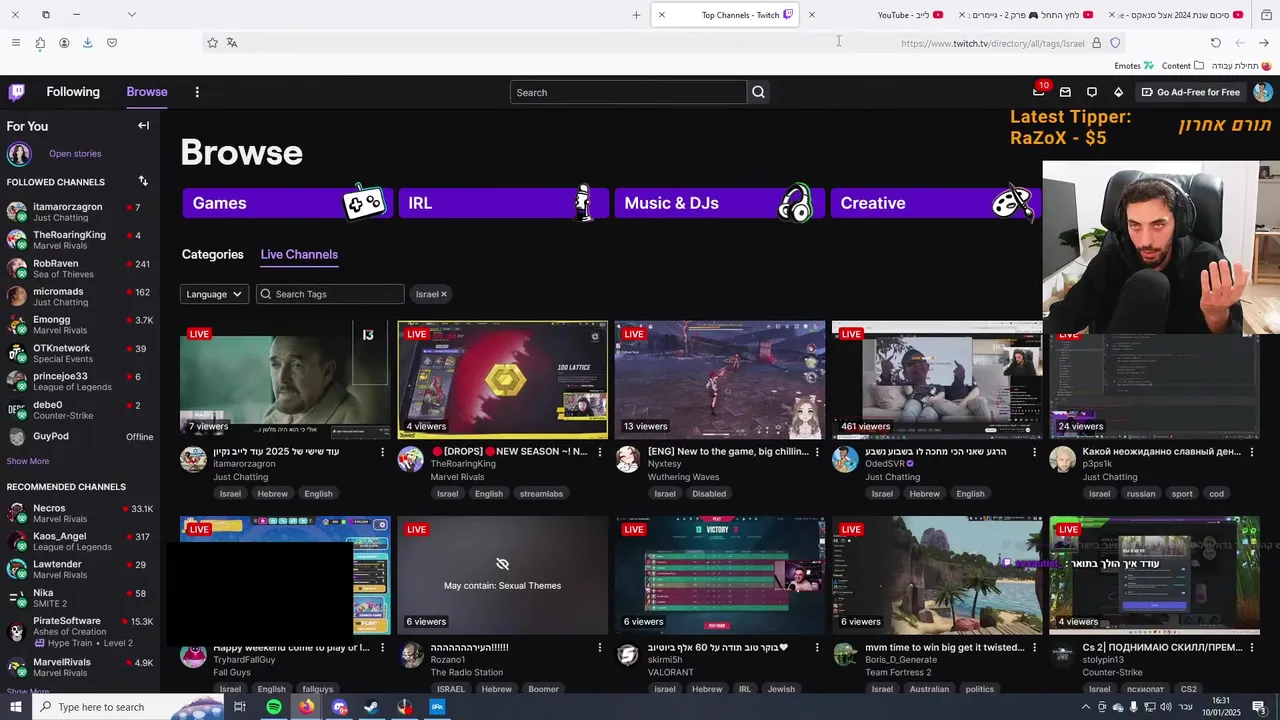Reload the page in Firefox

1216,43
